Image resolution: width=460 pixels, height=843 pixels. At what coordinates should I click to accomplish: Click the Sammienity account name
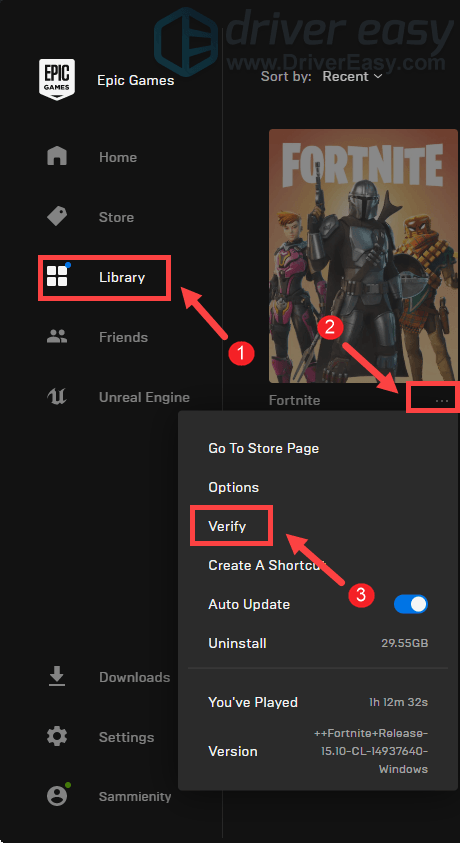coord(135,796)
